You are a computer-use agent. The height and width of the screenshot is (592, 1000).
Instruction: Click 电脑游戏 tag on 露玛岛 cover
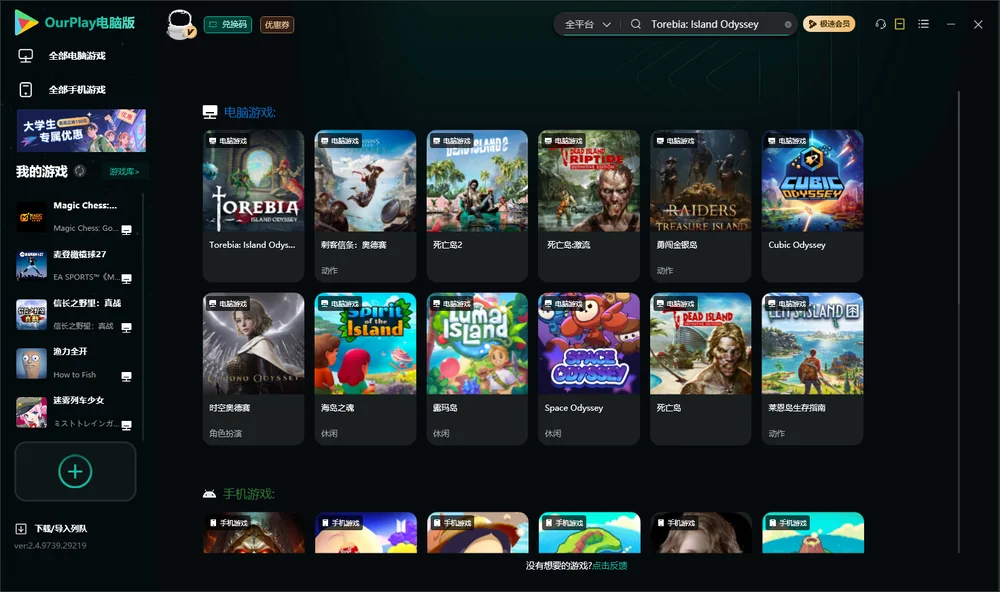pos(452,304)
